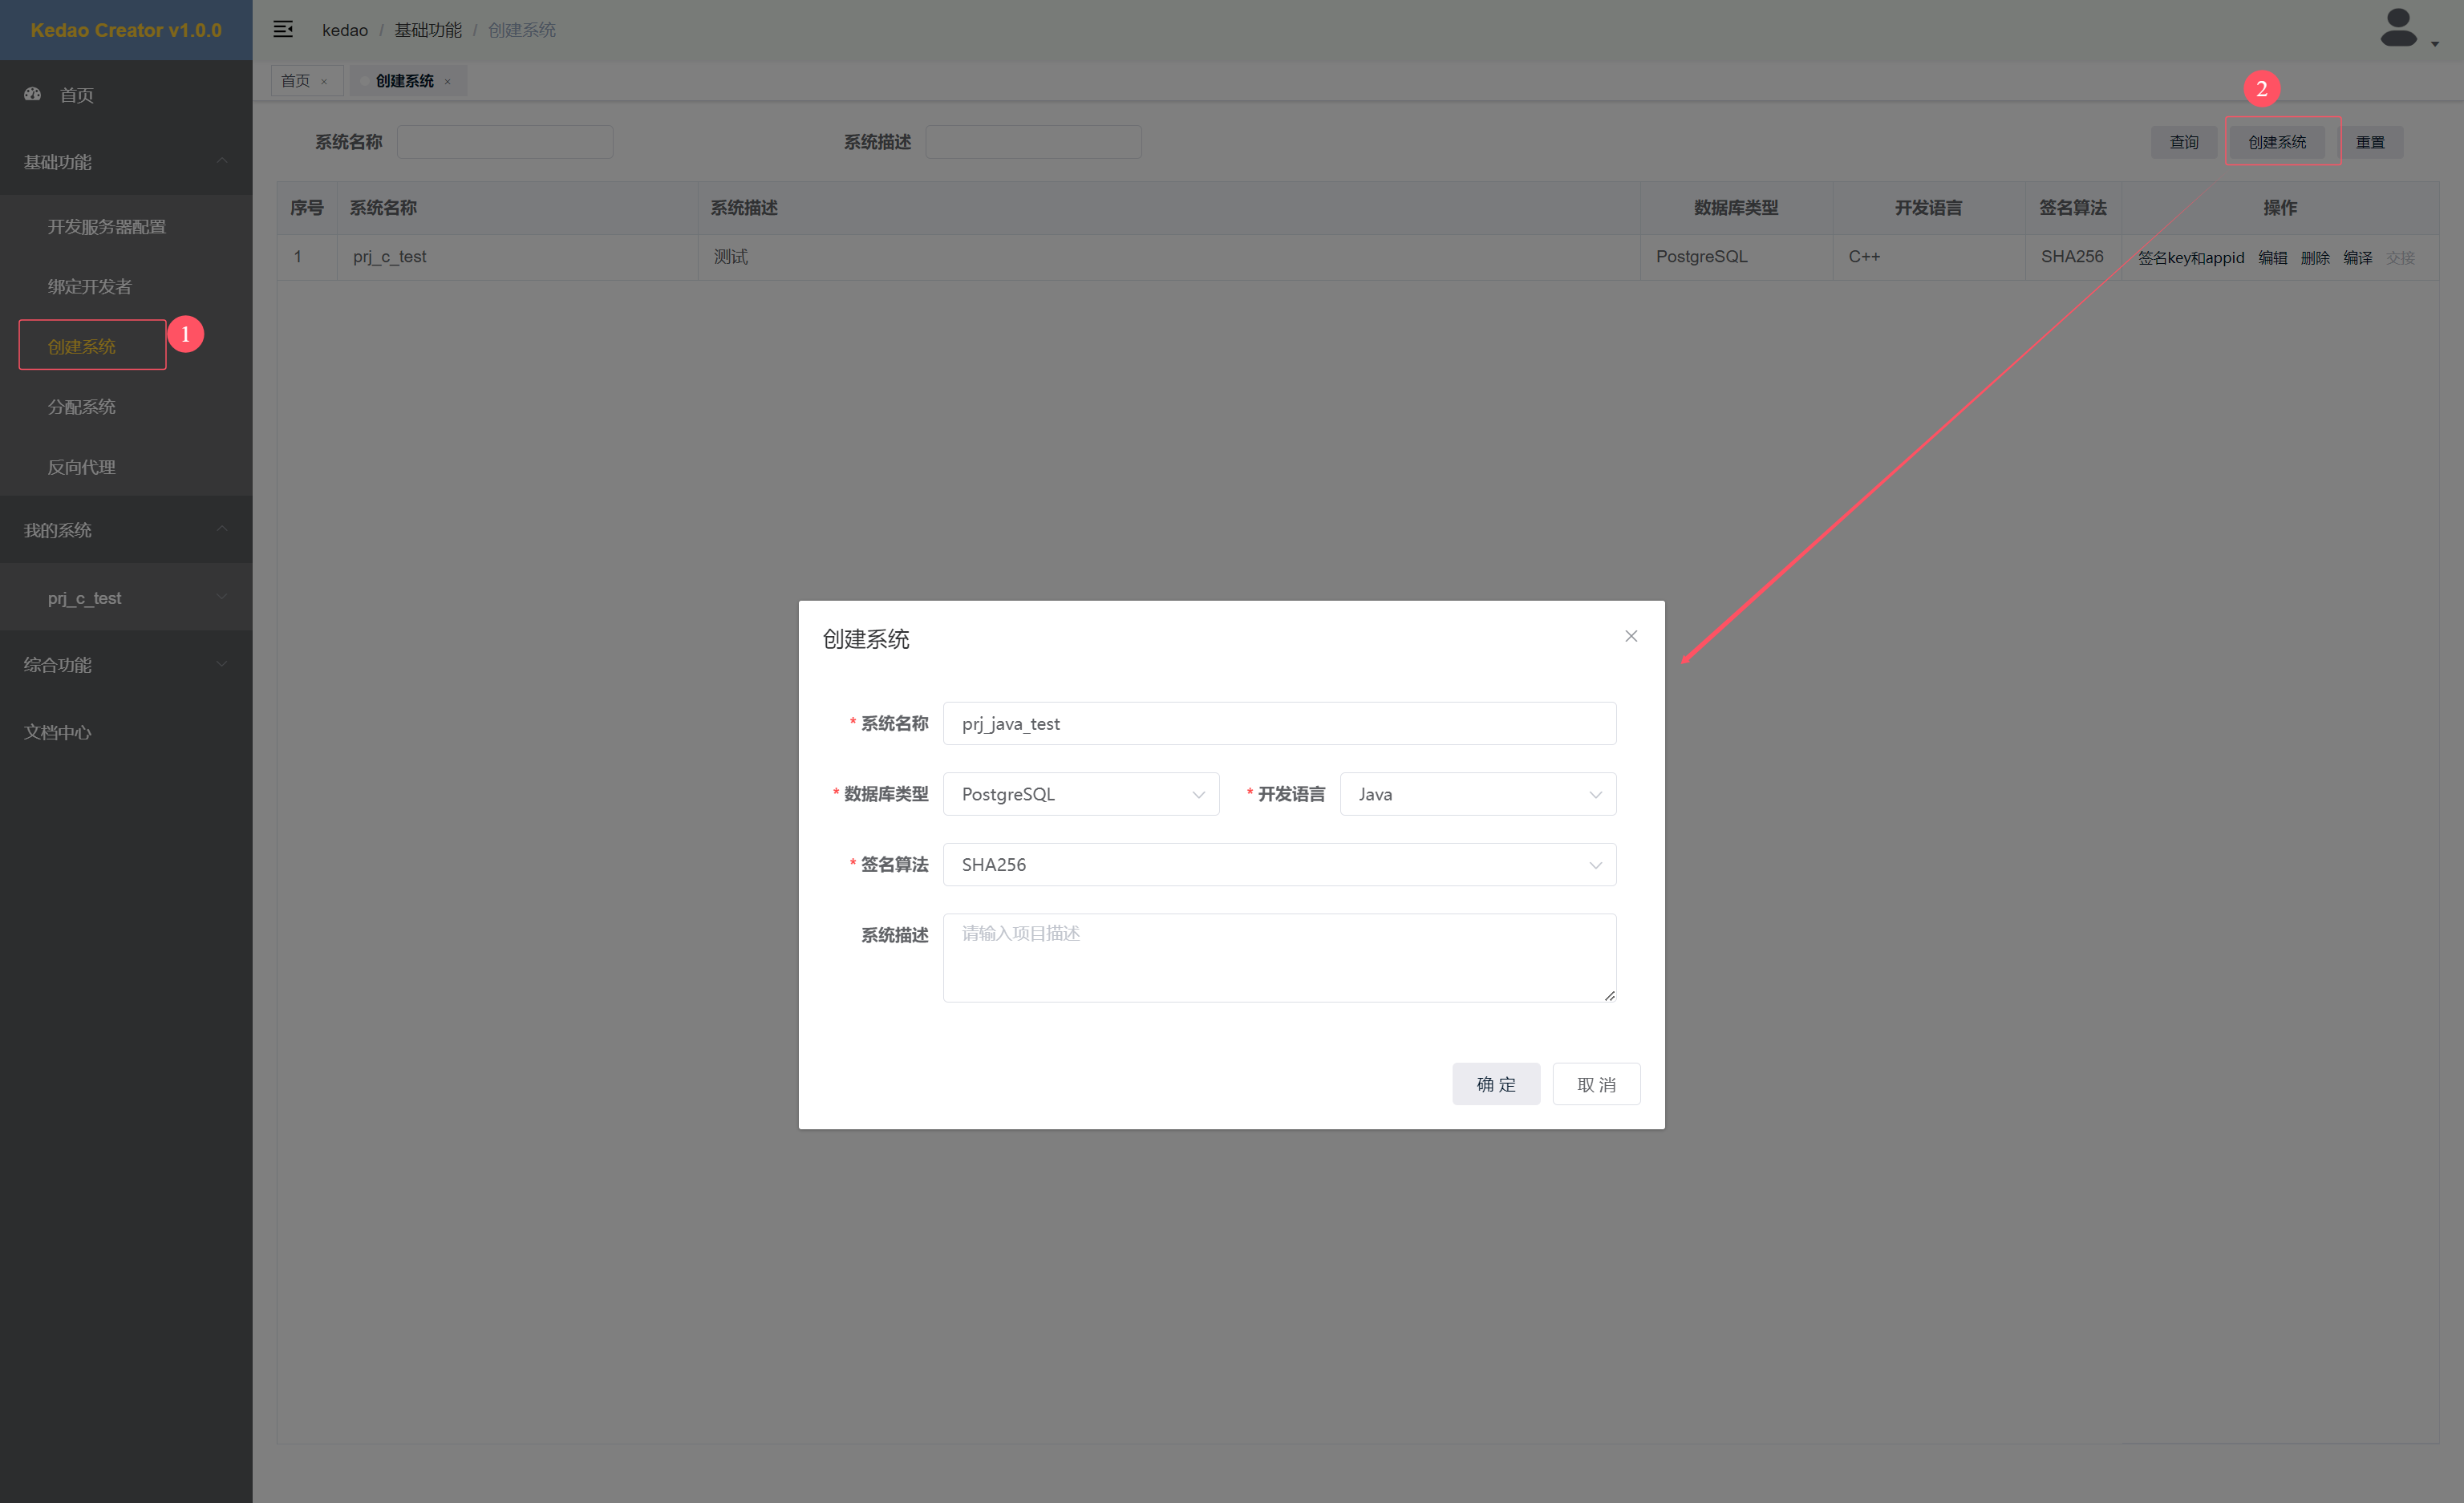Click the 确定 button
The image size is (2464, 1503).
click(1495, 1084)
